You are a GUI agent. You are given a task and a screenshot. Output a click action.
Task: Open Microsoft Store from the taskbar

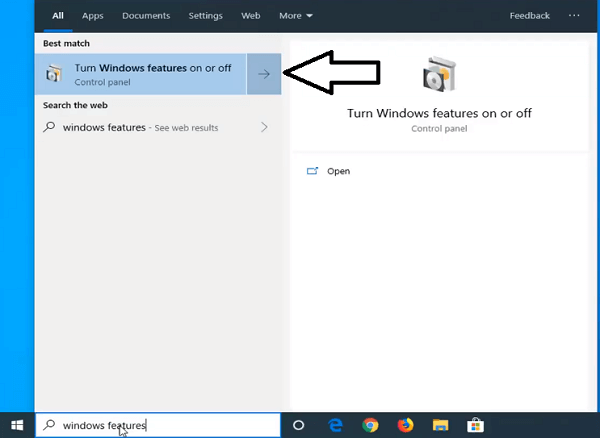(475, 425)
